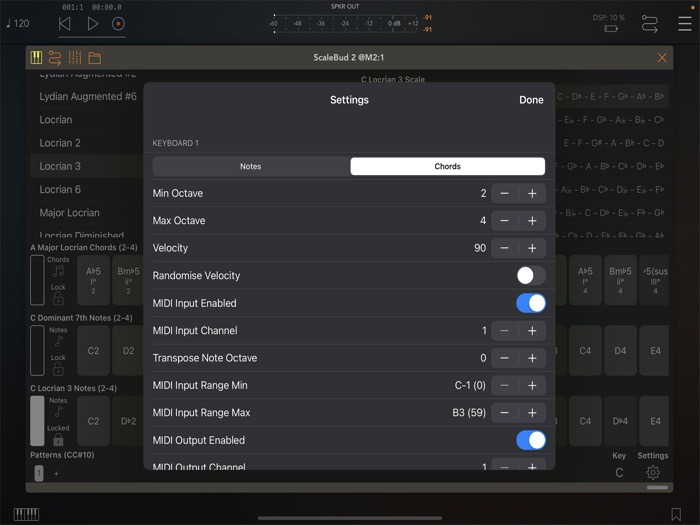The image size is (700, 525).
Task: Select the Chords segment
Action: [x=447, y=166]
